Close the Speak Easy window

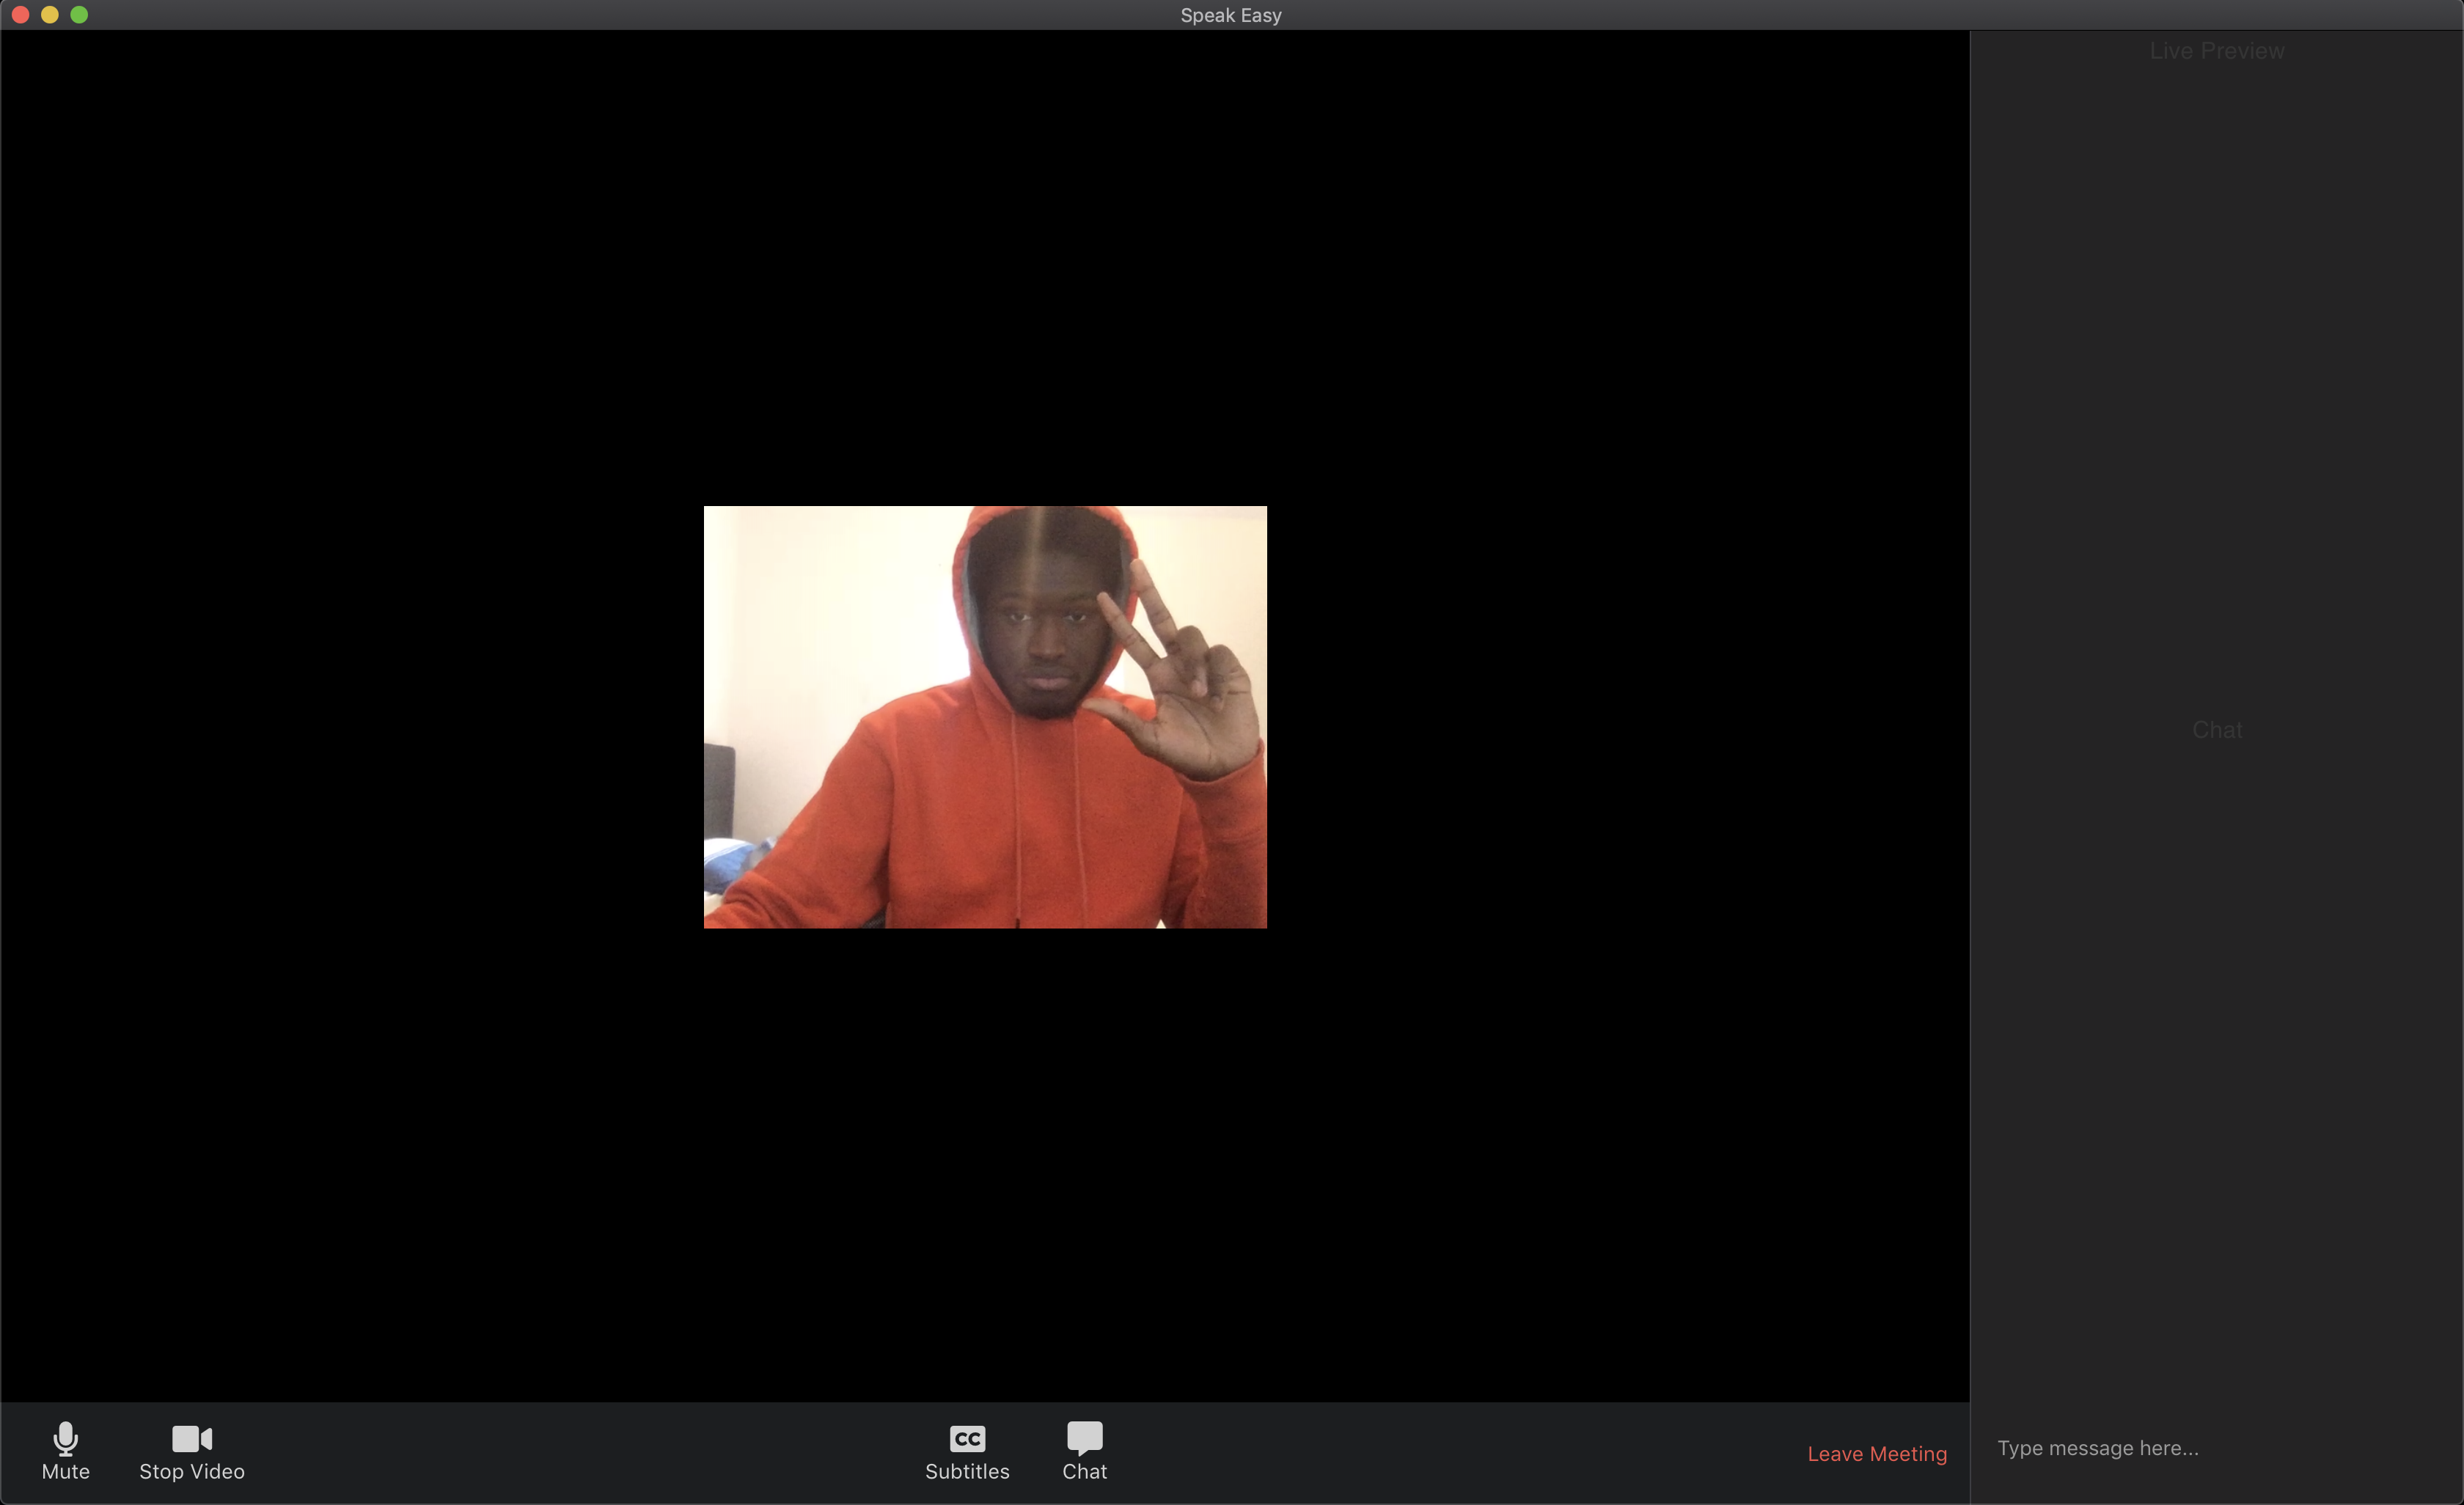pyautogui.click(x=20, y=15)
